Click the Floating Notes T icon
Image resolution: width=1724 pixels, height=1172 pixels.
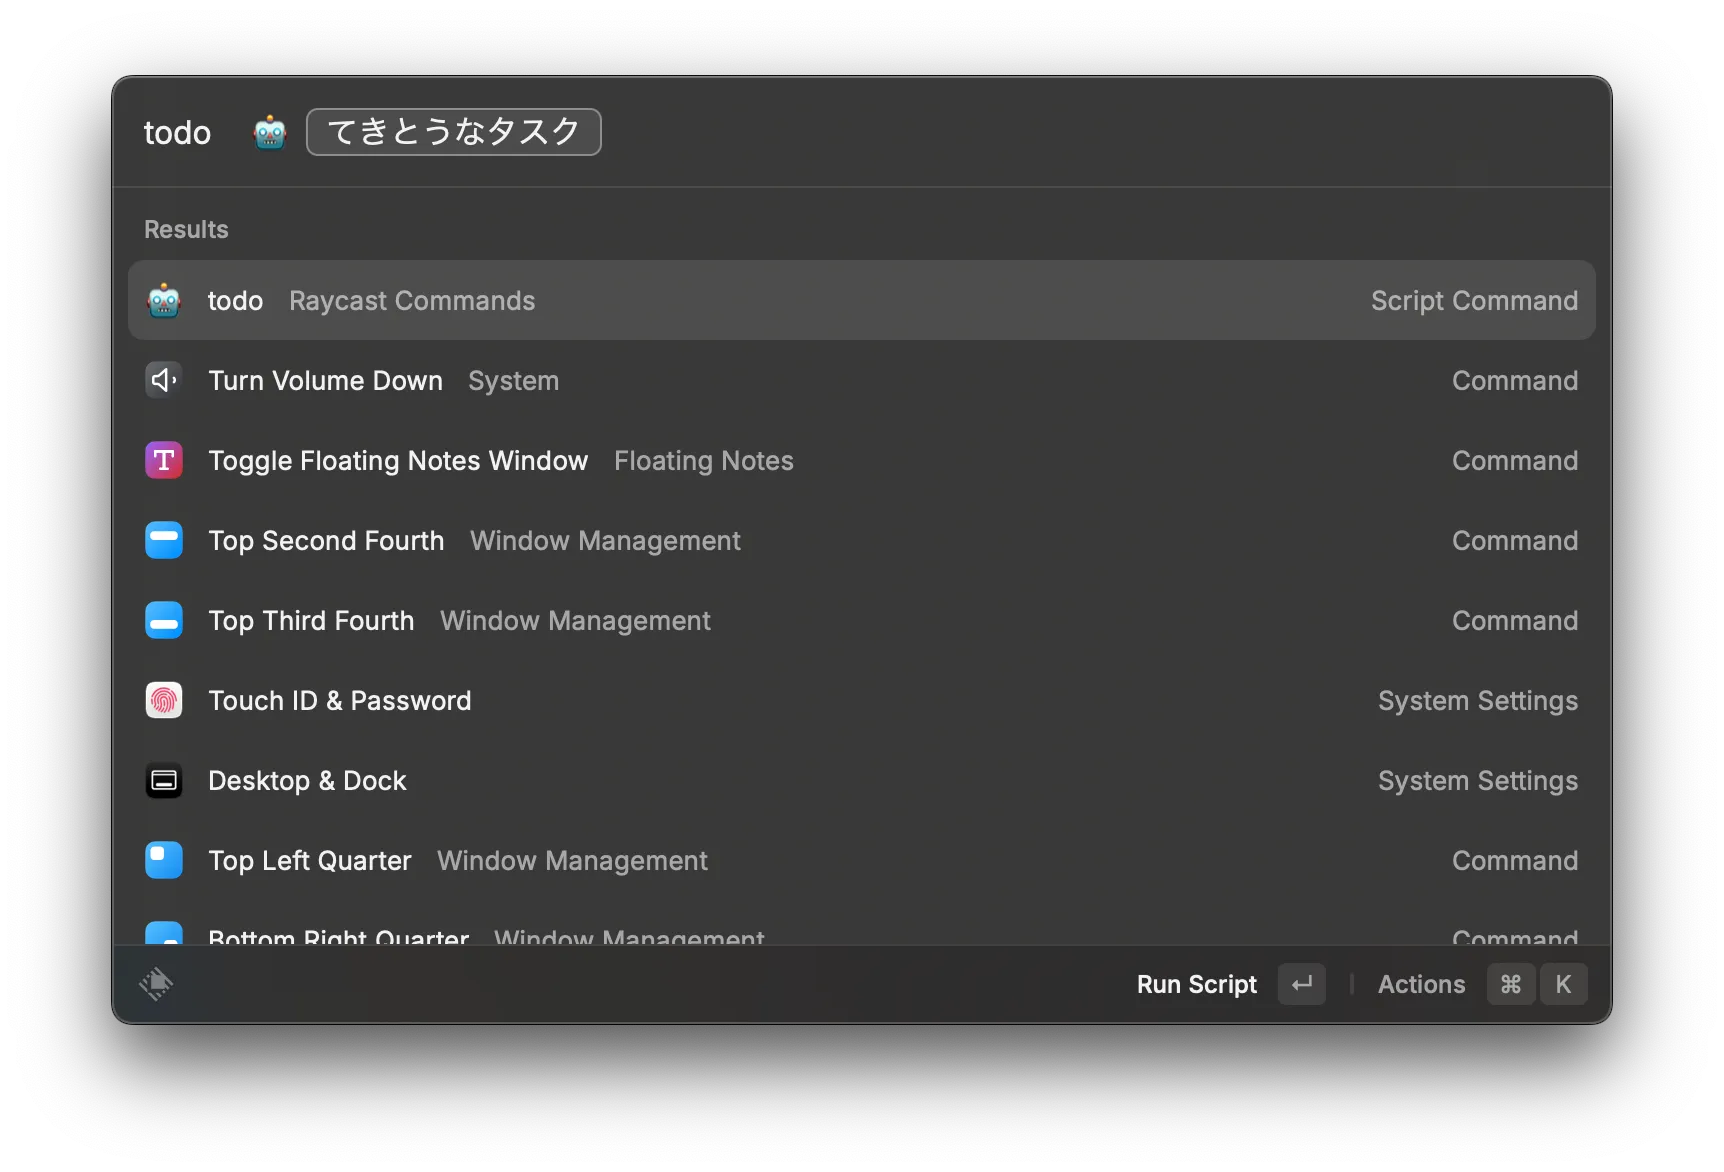coord(164,460)
